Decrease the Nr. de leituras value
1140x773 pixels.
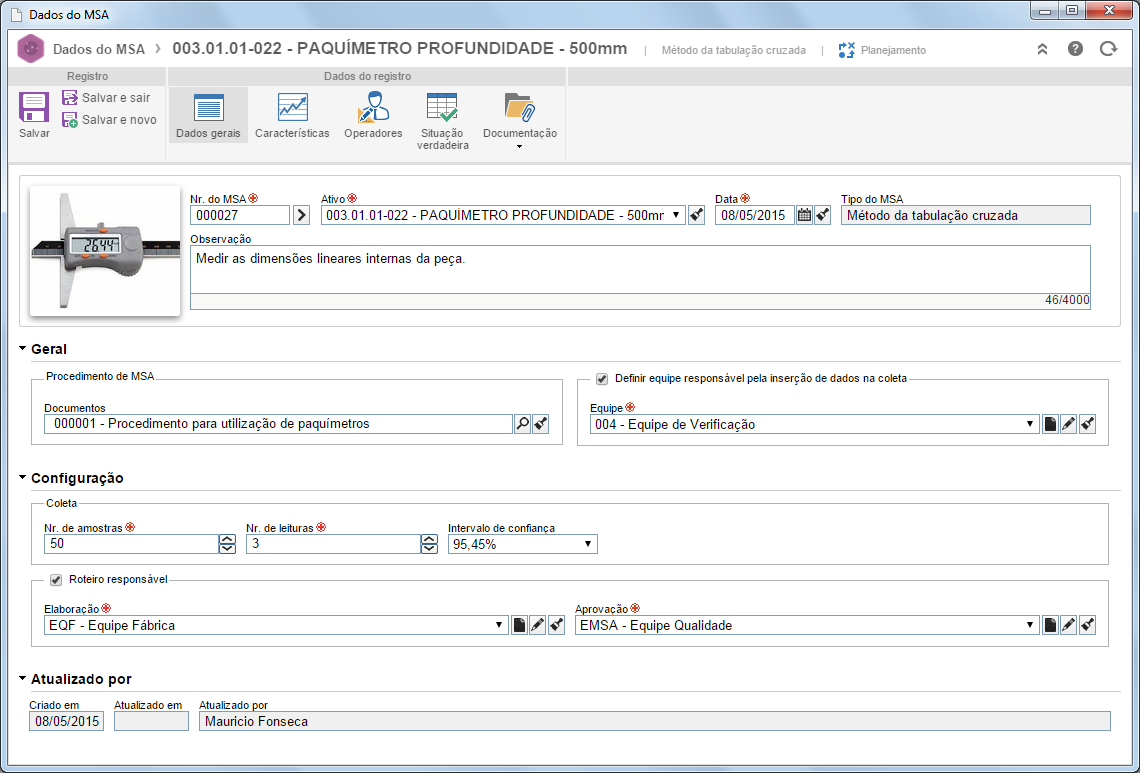point(430,548)
